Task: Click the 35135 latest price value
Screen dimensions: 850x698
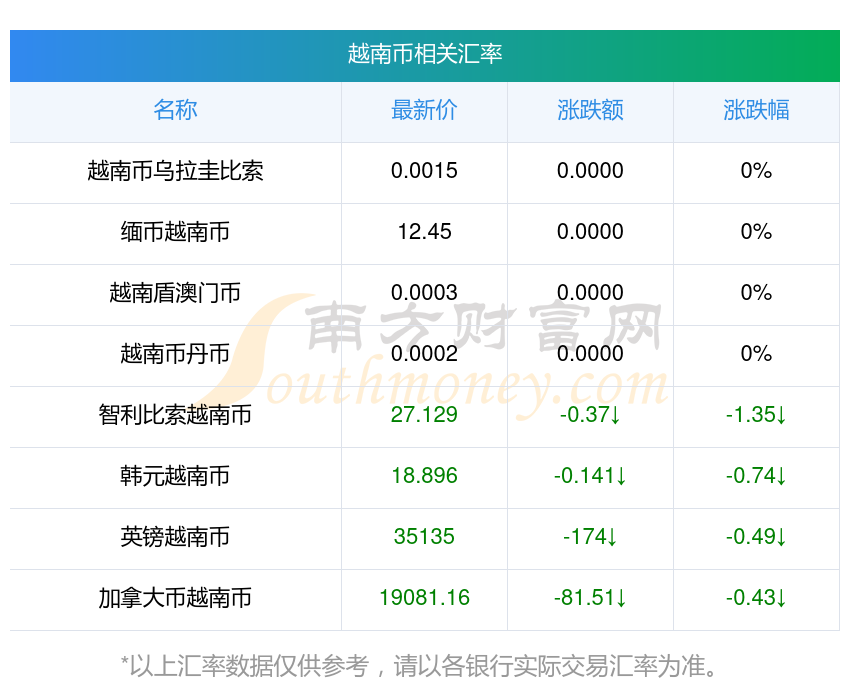Action: click(424, 537)
